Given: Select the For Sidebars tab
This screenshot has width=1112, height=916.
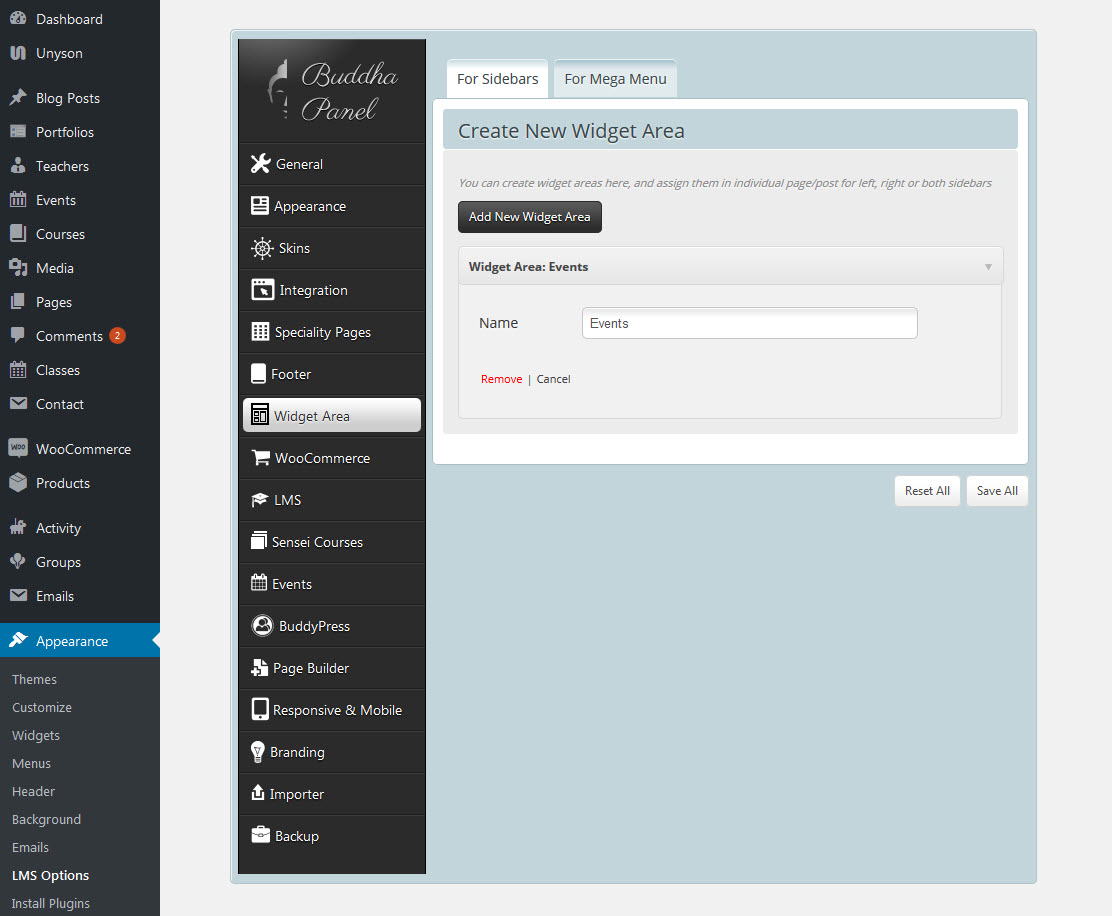Looking at the screenshot, I should [x=497, y=79].
